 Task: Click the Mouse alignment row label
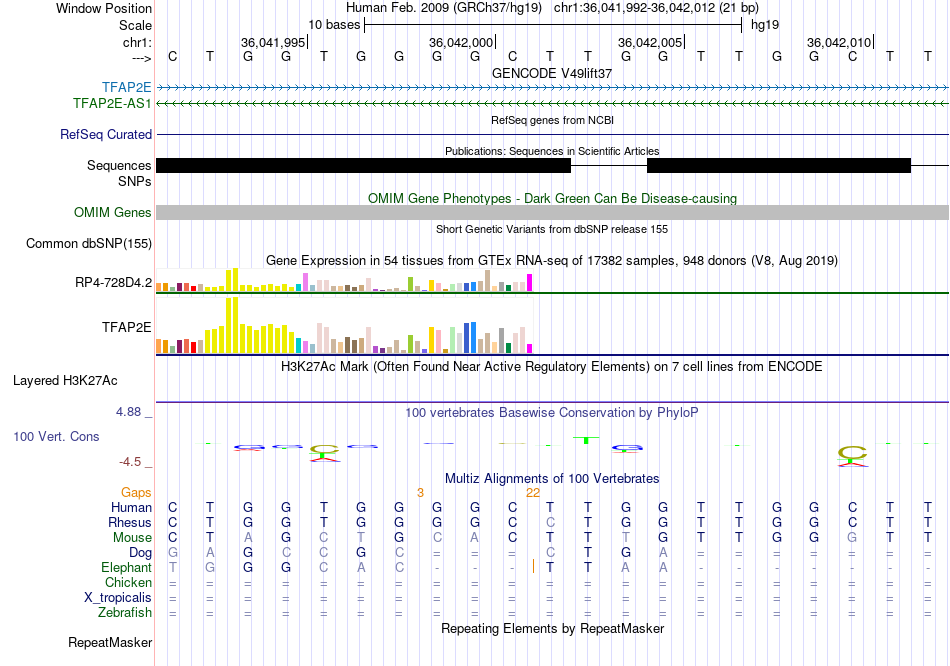click(x=133, y=538)
